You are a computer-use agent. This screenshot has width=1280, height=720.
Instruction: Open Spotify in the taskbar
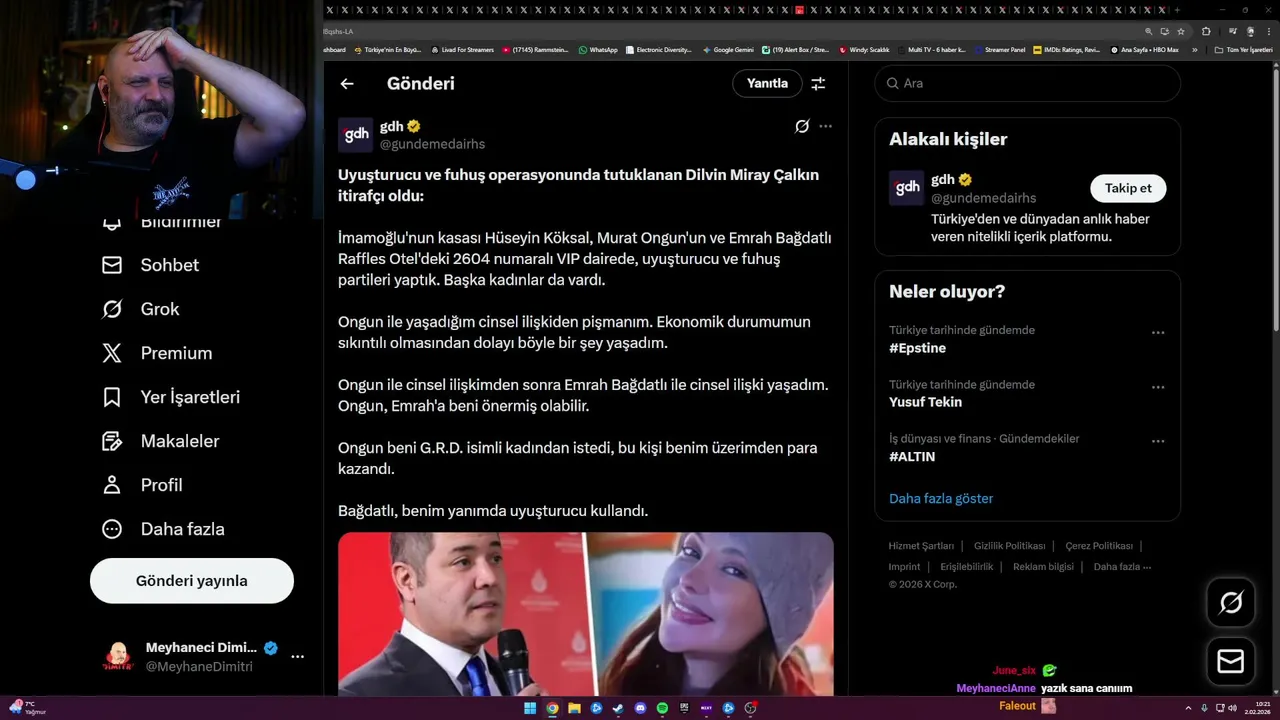pos(662,708)
